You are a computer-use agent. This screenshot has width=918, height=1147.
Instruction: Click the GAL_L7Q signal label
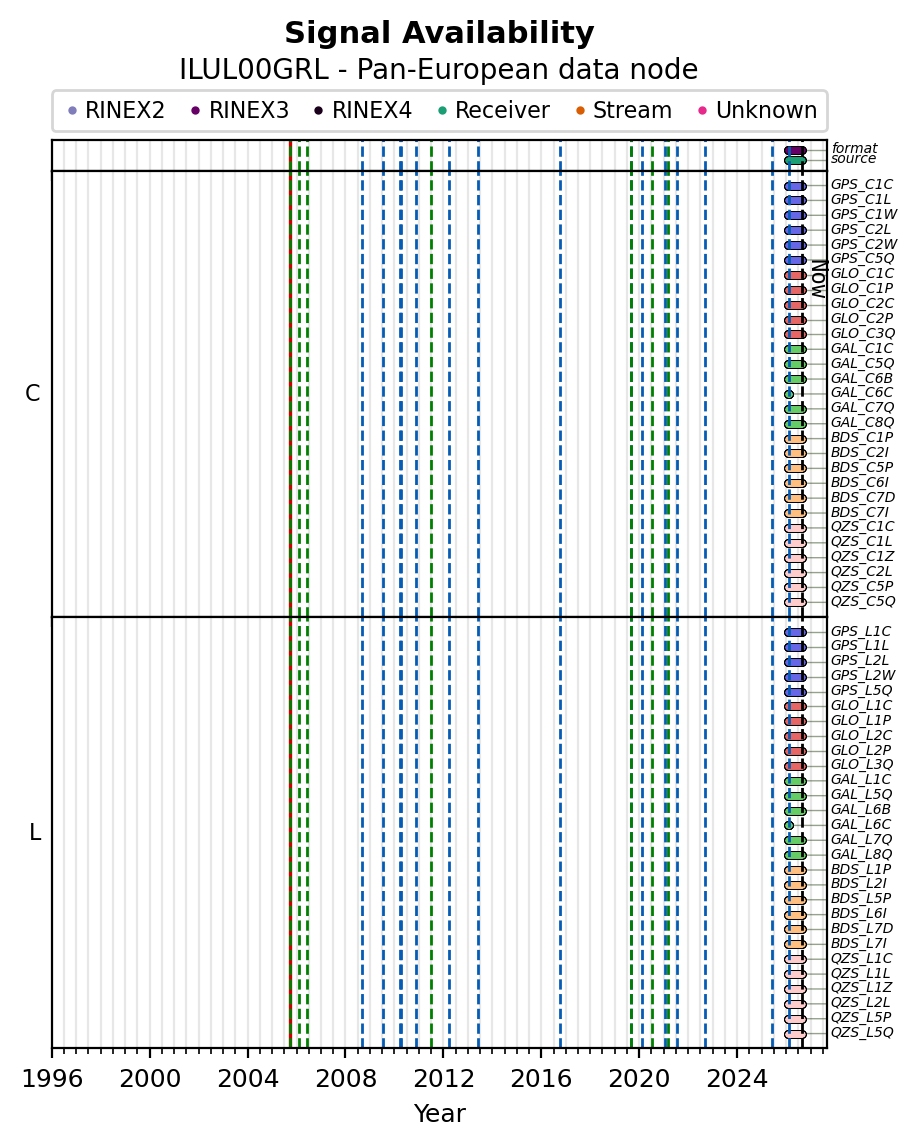pos(862,839)
